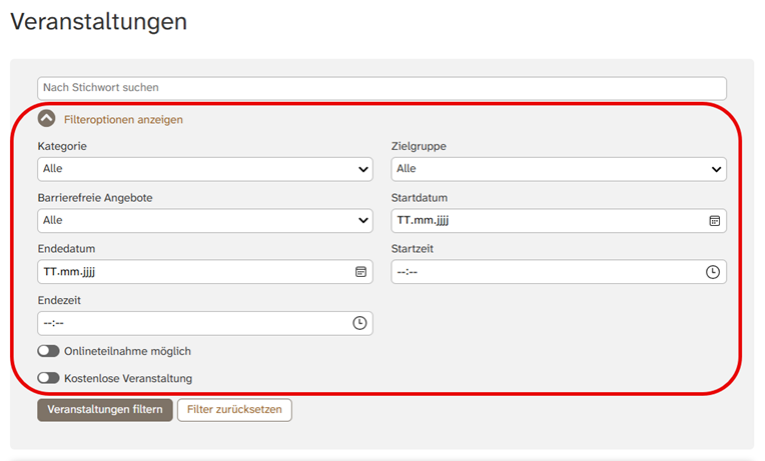Click the Startzeit --:-- time text
765x461 pixels.
[407, 272]
